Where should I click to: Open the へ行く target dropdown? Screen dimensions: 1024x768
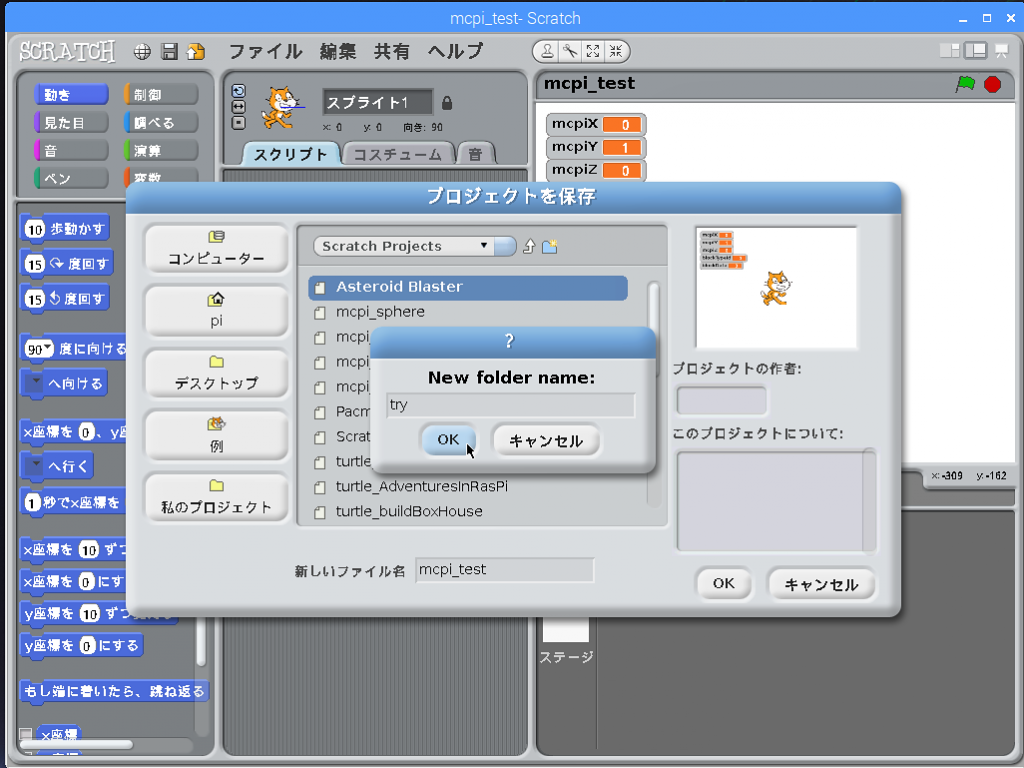pyautogui.click(x=35, y=464)
